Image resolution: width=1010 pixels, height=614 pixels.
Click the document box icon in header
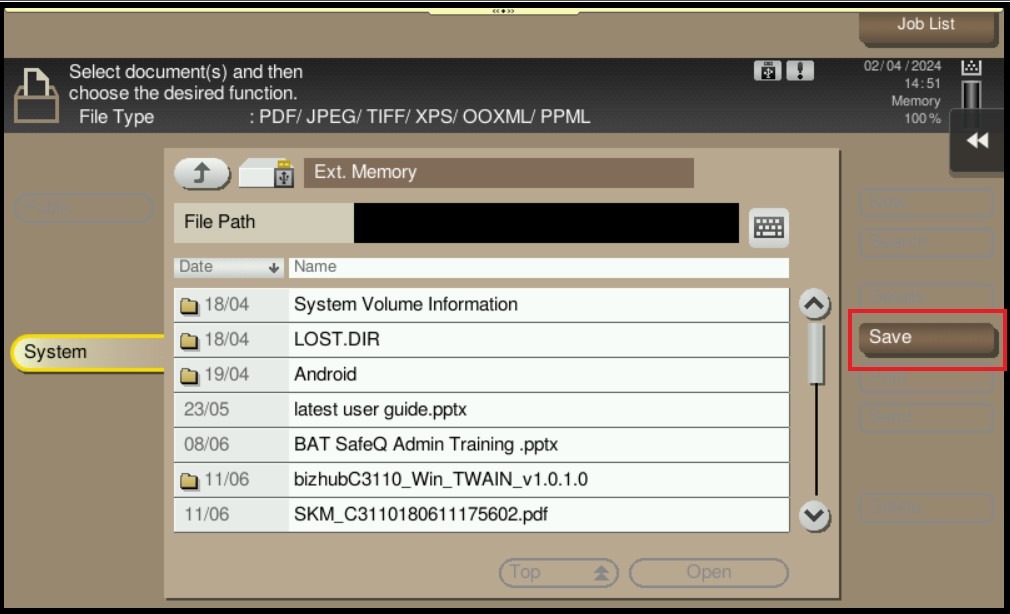[x=34, y=95]
